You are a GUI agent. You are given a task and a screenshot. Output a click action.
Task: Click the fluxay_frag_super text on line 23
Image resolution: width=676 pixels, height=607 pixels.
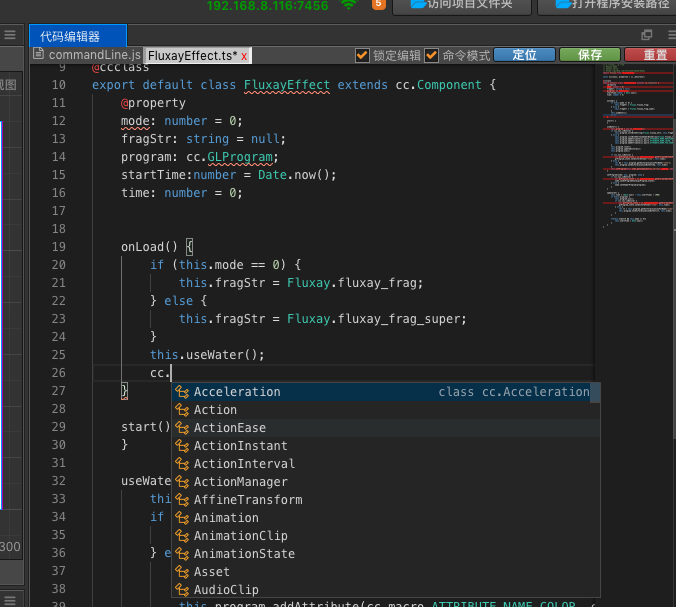[x=400, y=319]
